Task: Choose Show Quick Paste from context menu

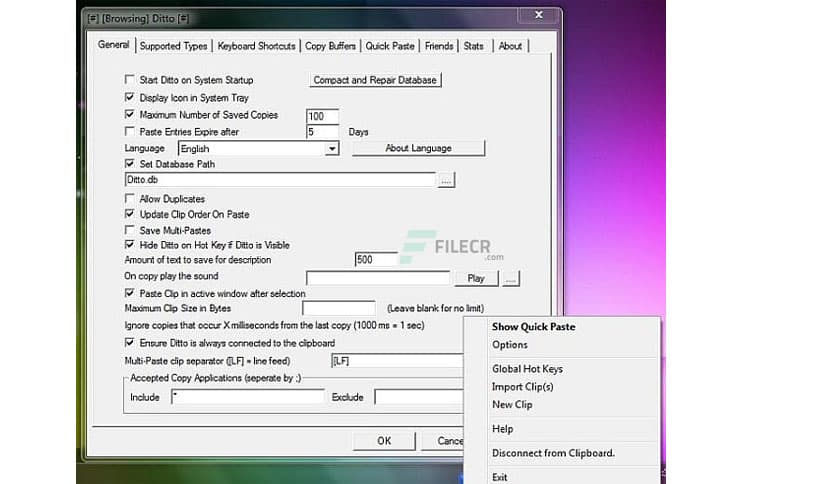Action: coord(533,327)
